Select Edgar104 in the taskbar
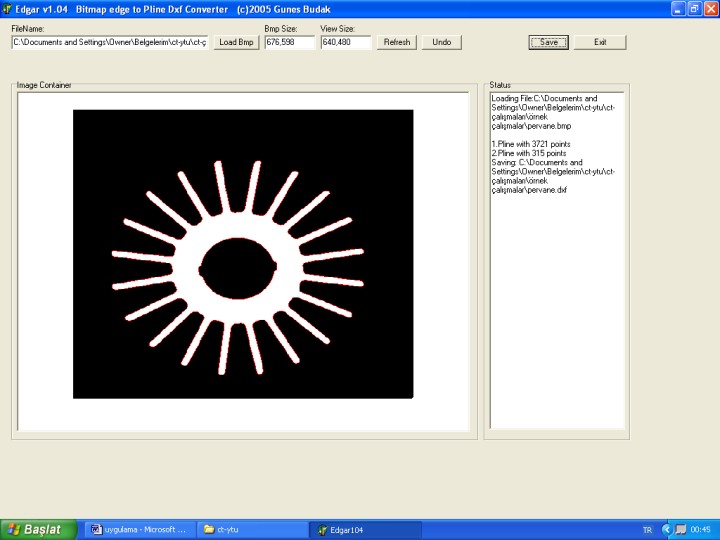This screenshot has height=540, width=720. coord(365,529)
